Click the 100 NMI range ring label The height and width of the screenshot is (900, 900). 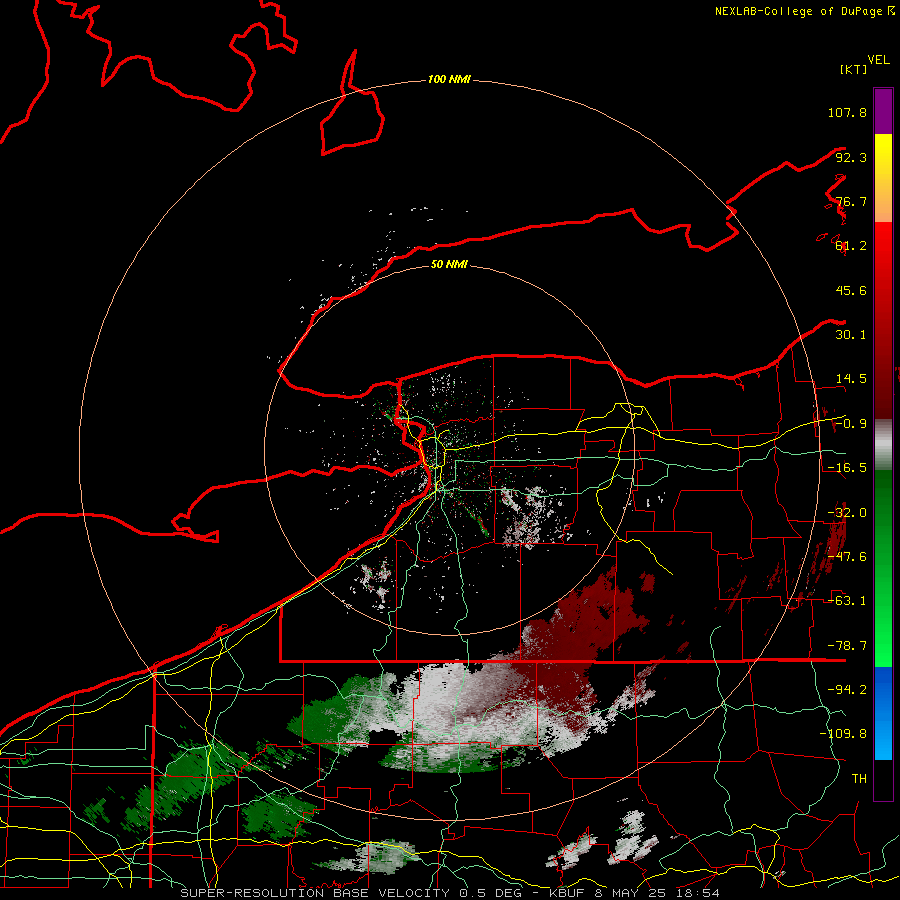pyautogui.click(x=449, y=79)
